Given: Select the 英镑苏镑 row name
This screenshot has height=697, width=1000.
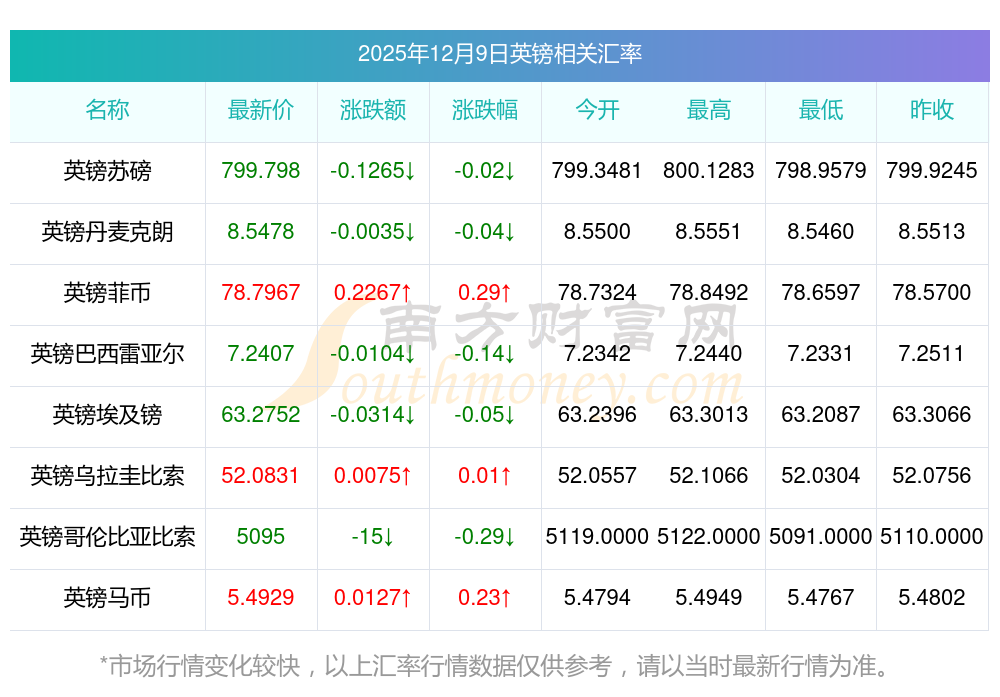Looking at the screenshot, I should tap(107, 171).
